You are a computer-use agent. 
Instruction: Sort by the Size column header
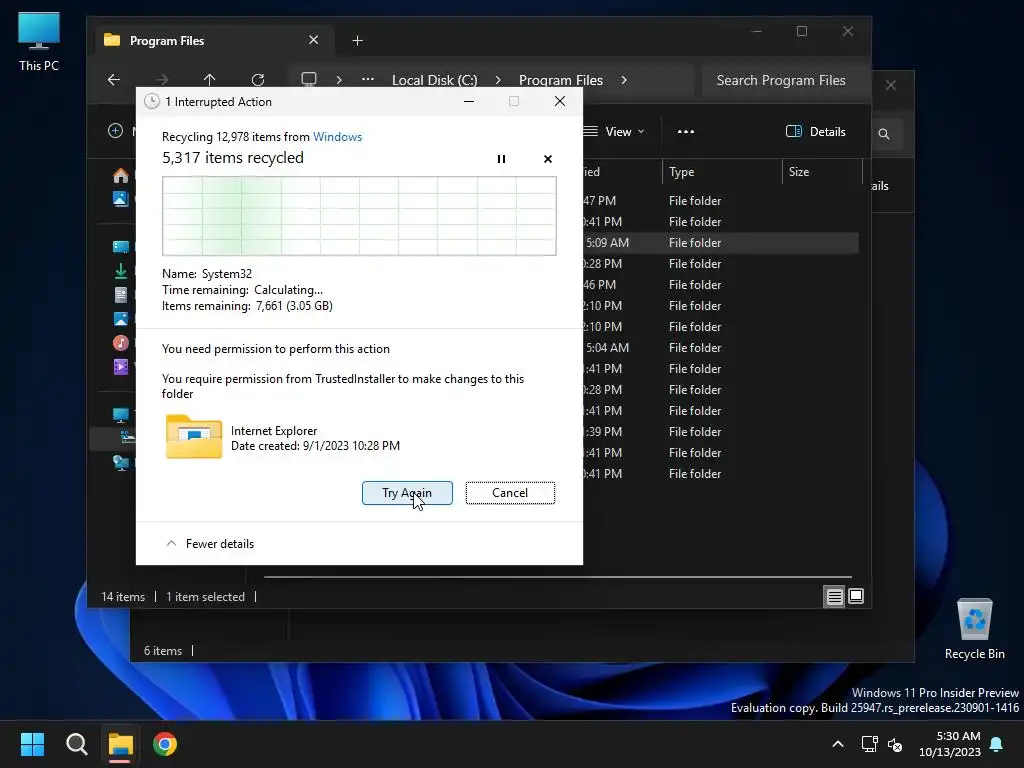pos(822,172)
